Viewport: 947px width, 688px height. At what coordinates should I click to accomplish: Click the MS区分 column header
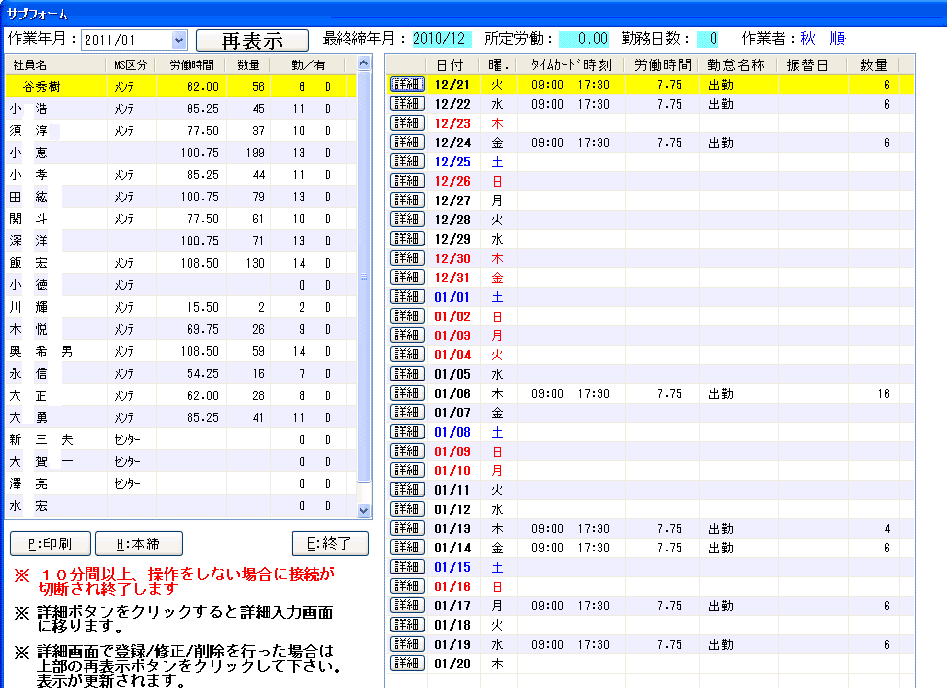pyautogui.click(x=130, y=65)
